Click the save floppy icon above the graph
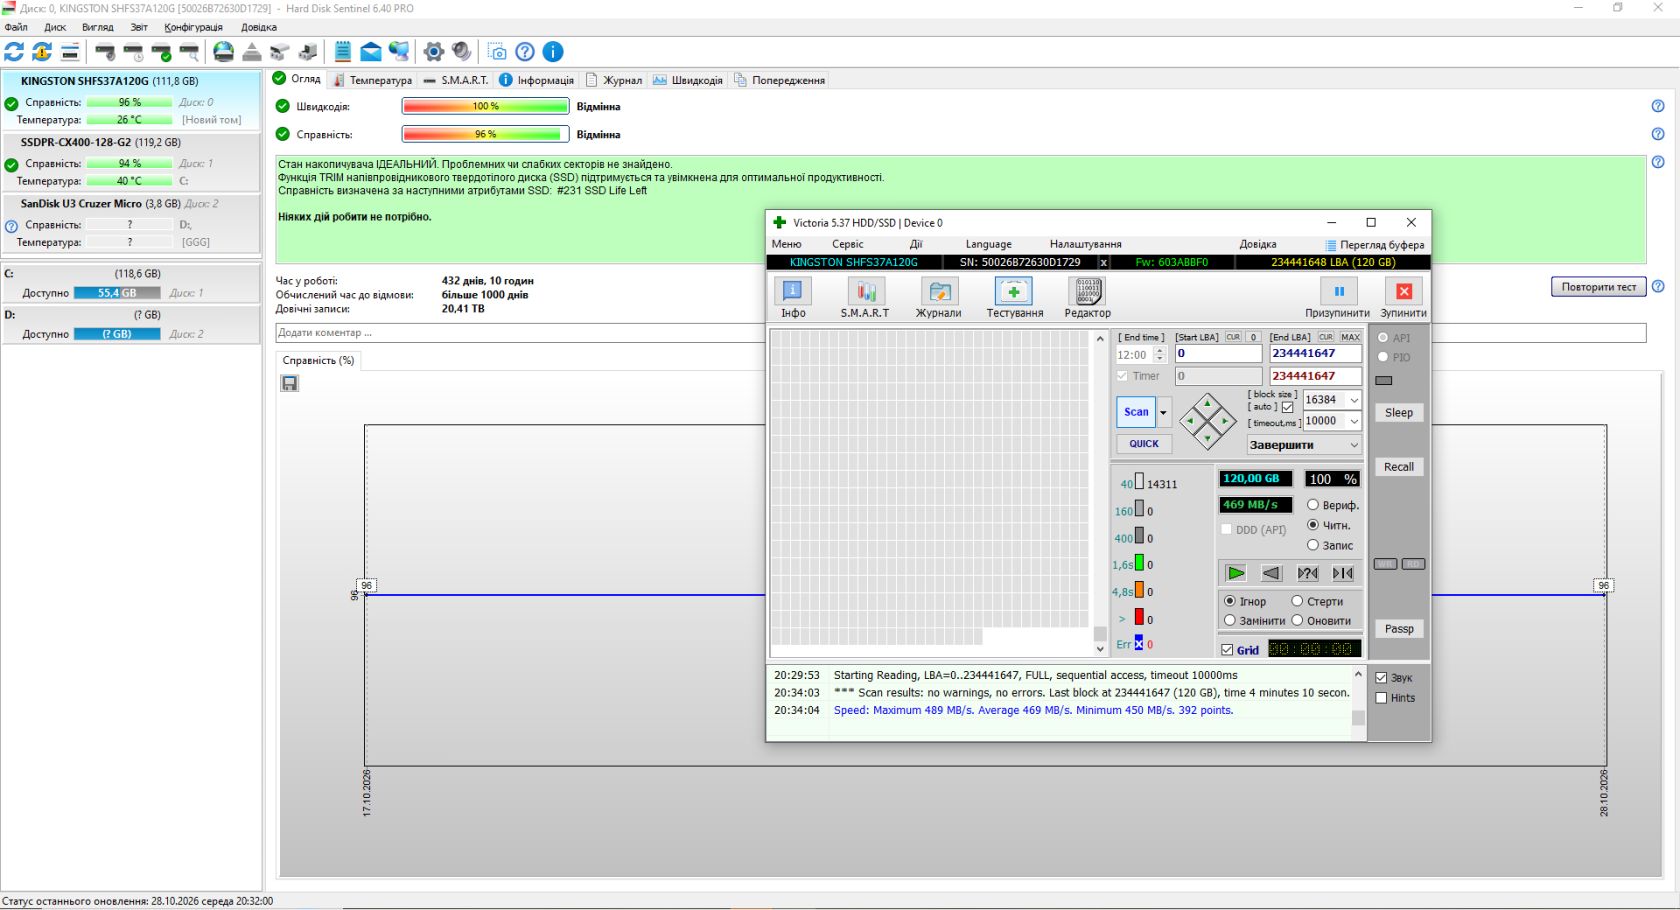 [x=290, y=383]
